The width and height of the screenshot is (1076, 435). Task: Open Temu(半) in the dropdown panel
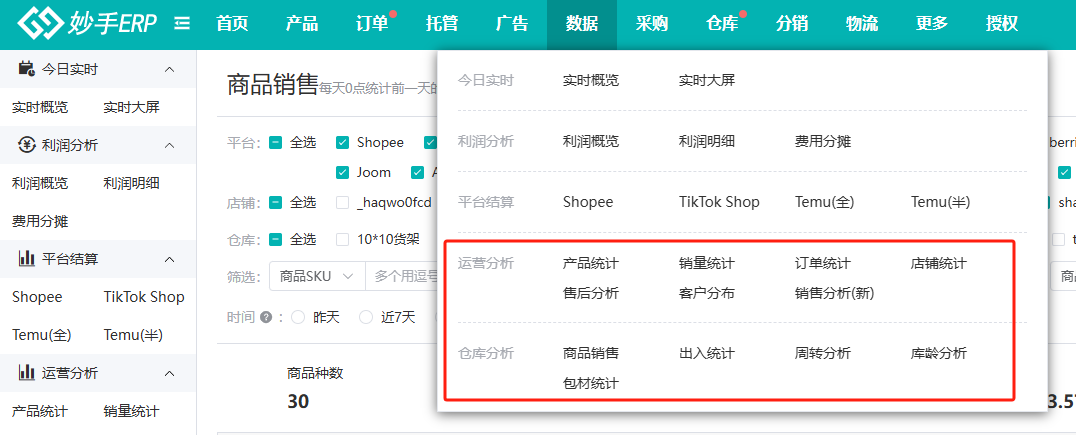tap(940, 202)
